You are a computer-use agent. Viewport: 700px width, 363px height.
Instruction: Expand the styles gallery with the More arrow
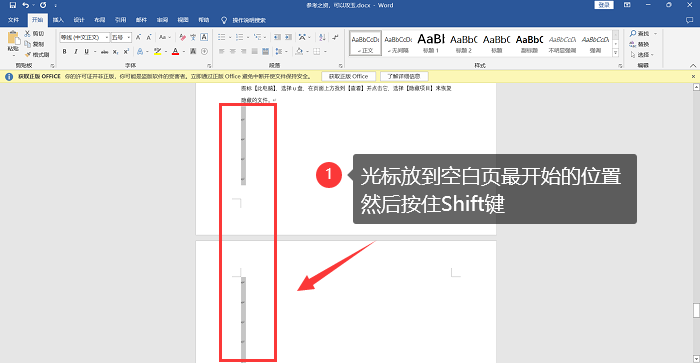[615, 52]
